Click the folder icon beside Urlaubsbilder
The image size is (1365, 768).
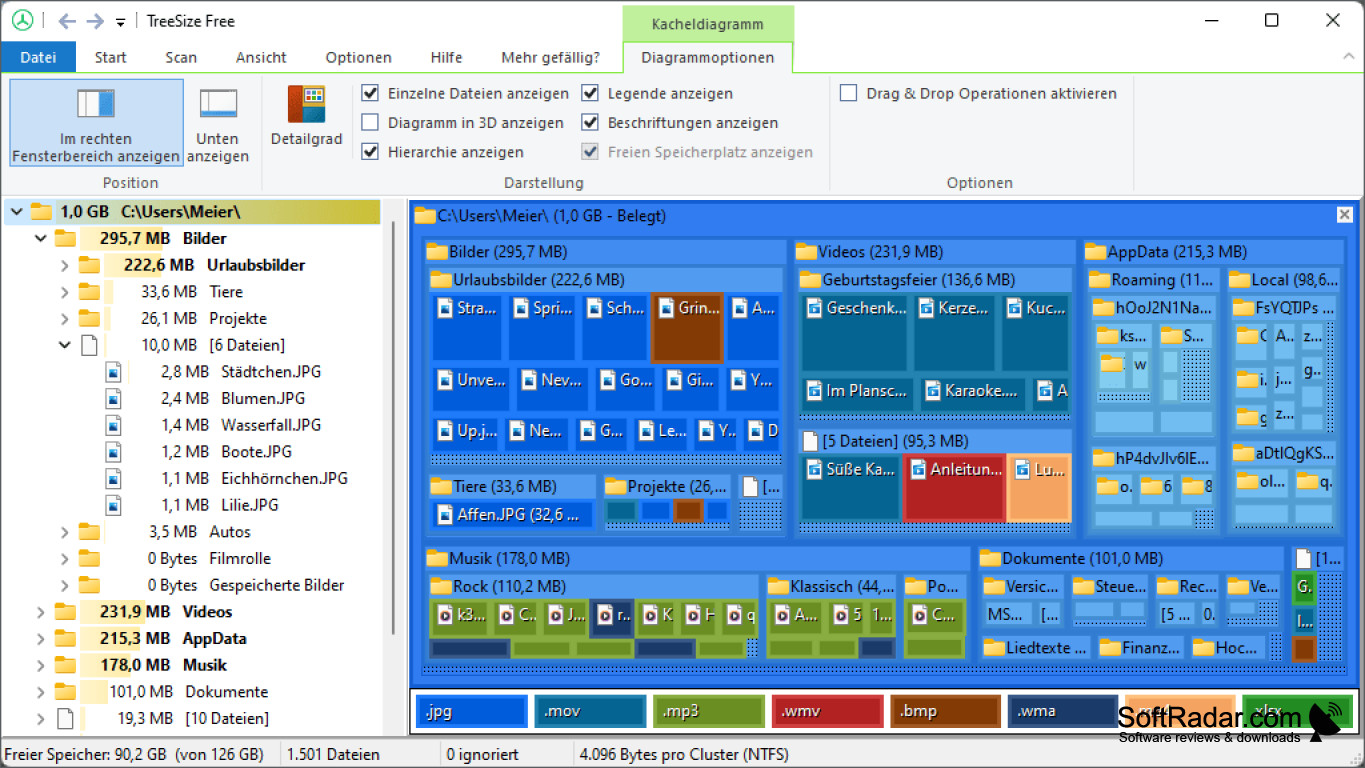pyautogui.click(x=87, y=265)
